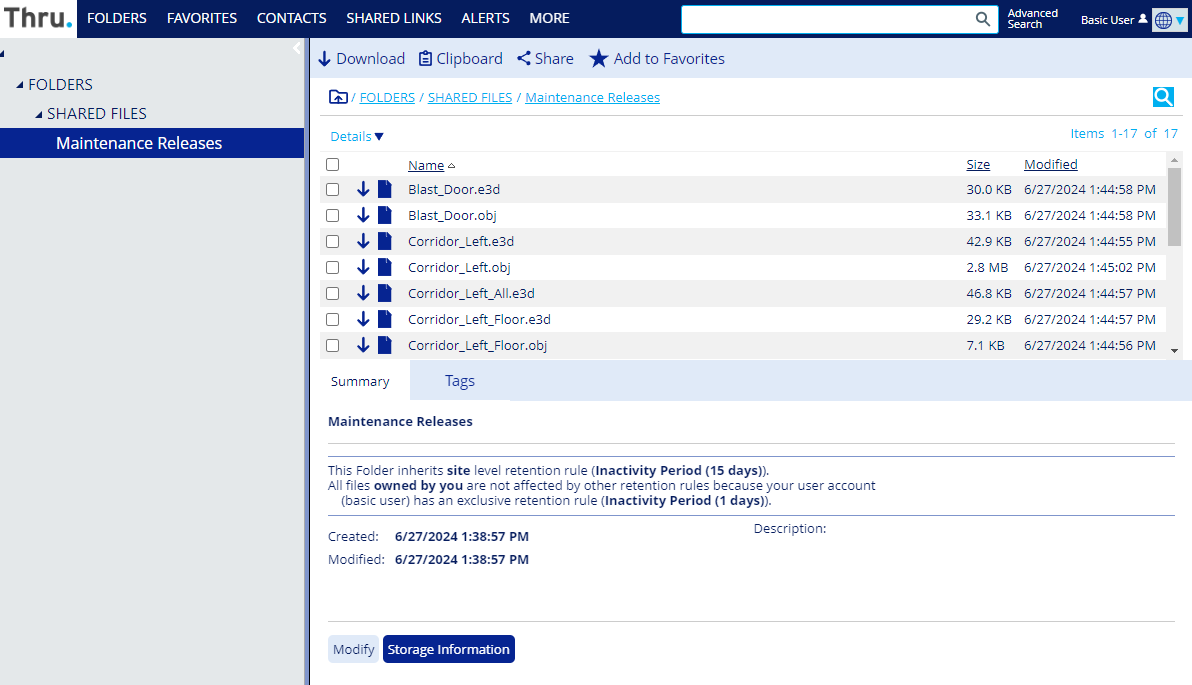Viewport: 1192px width, 685px height.
Task: Check the box for Blast_Door.obj
Action: [x=333, y=215]
